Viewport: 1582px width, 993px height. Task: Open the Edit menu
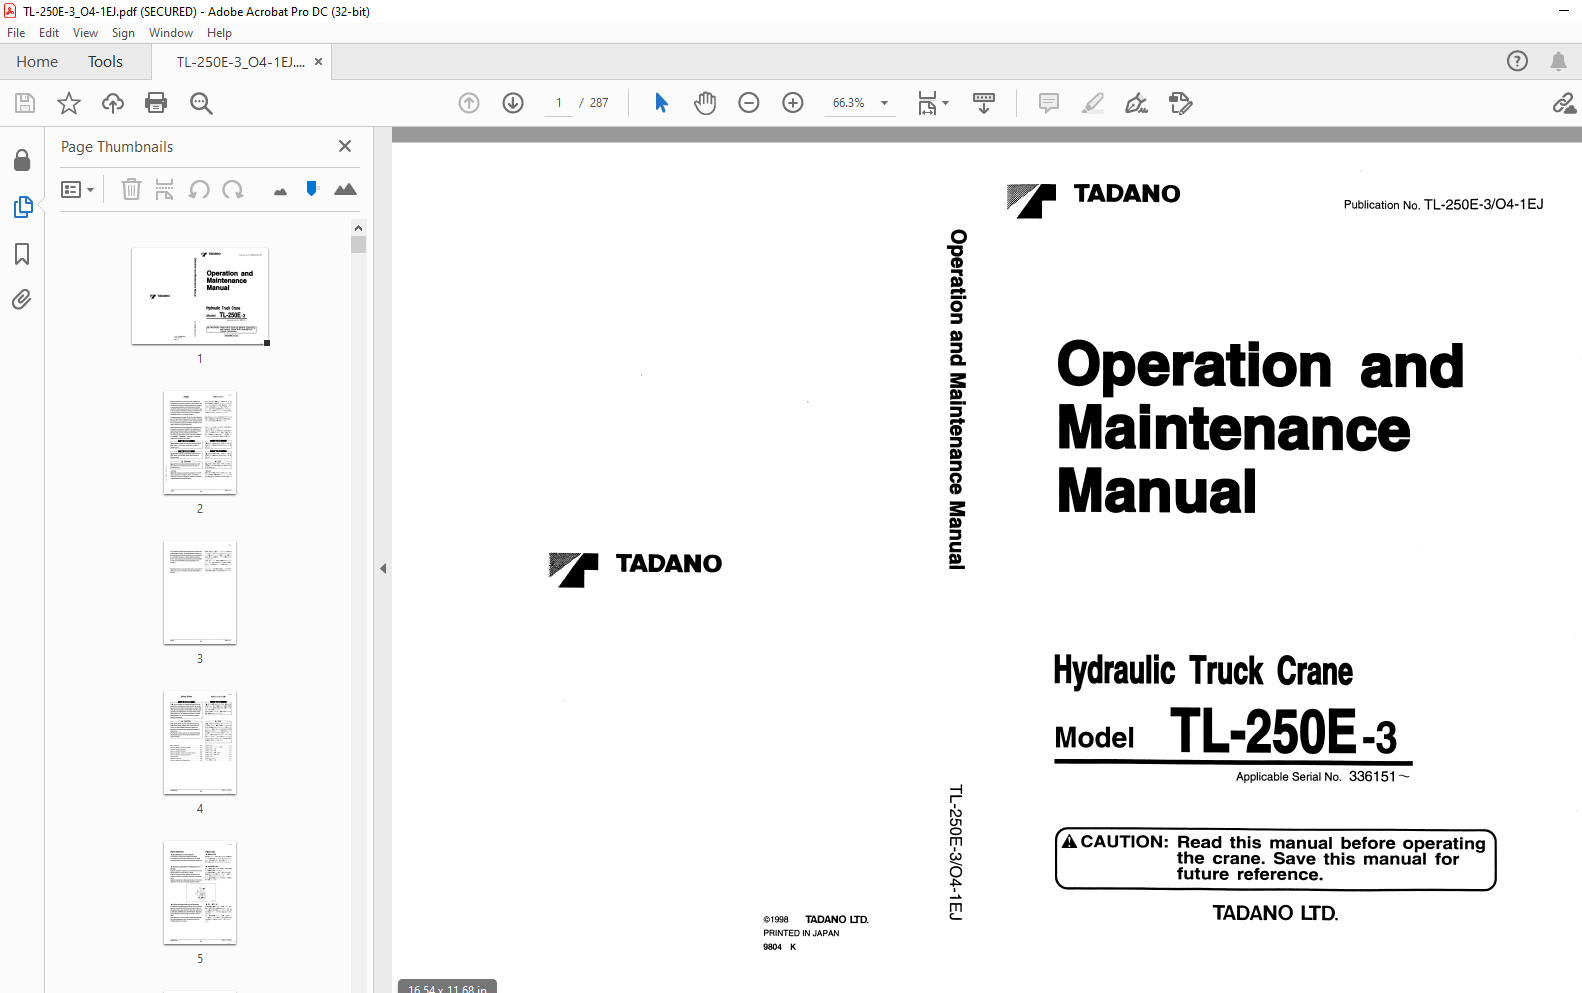(49, 33)
